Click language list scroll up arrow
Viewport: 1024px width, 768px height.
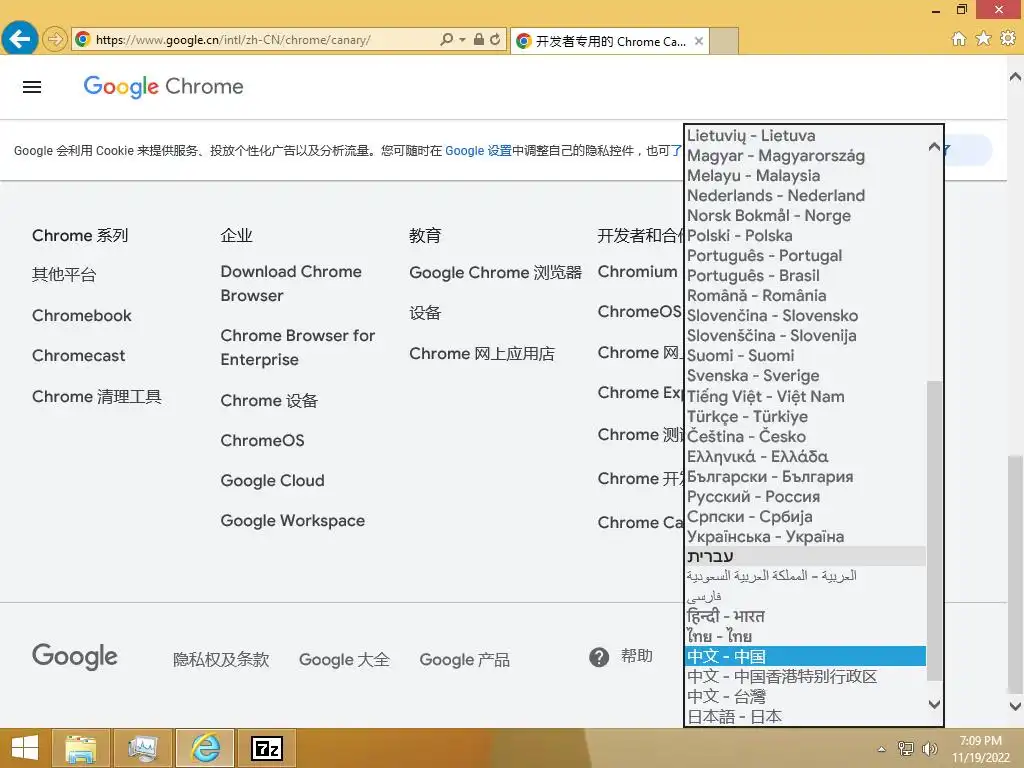pyautogui.click(x=935, y=146)
